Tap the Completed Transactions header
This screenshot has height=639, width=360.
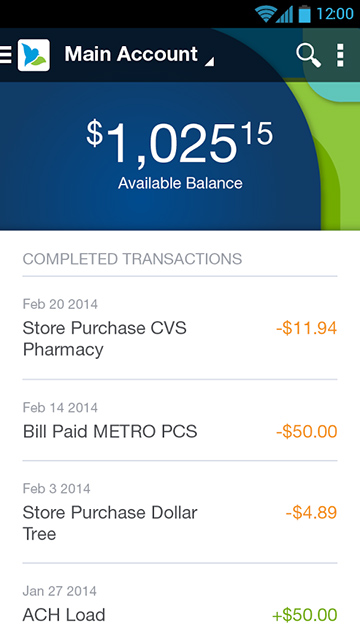click(x=132, y=259)
